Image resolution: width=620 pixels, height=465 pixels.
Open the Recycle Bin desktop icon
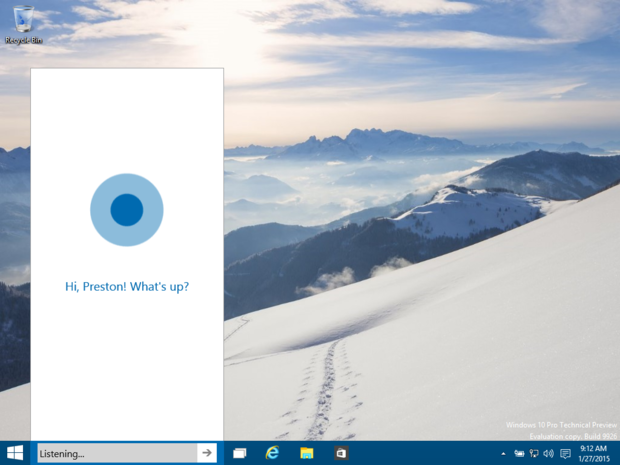point(23,25)
